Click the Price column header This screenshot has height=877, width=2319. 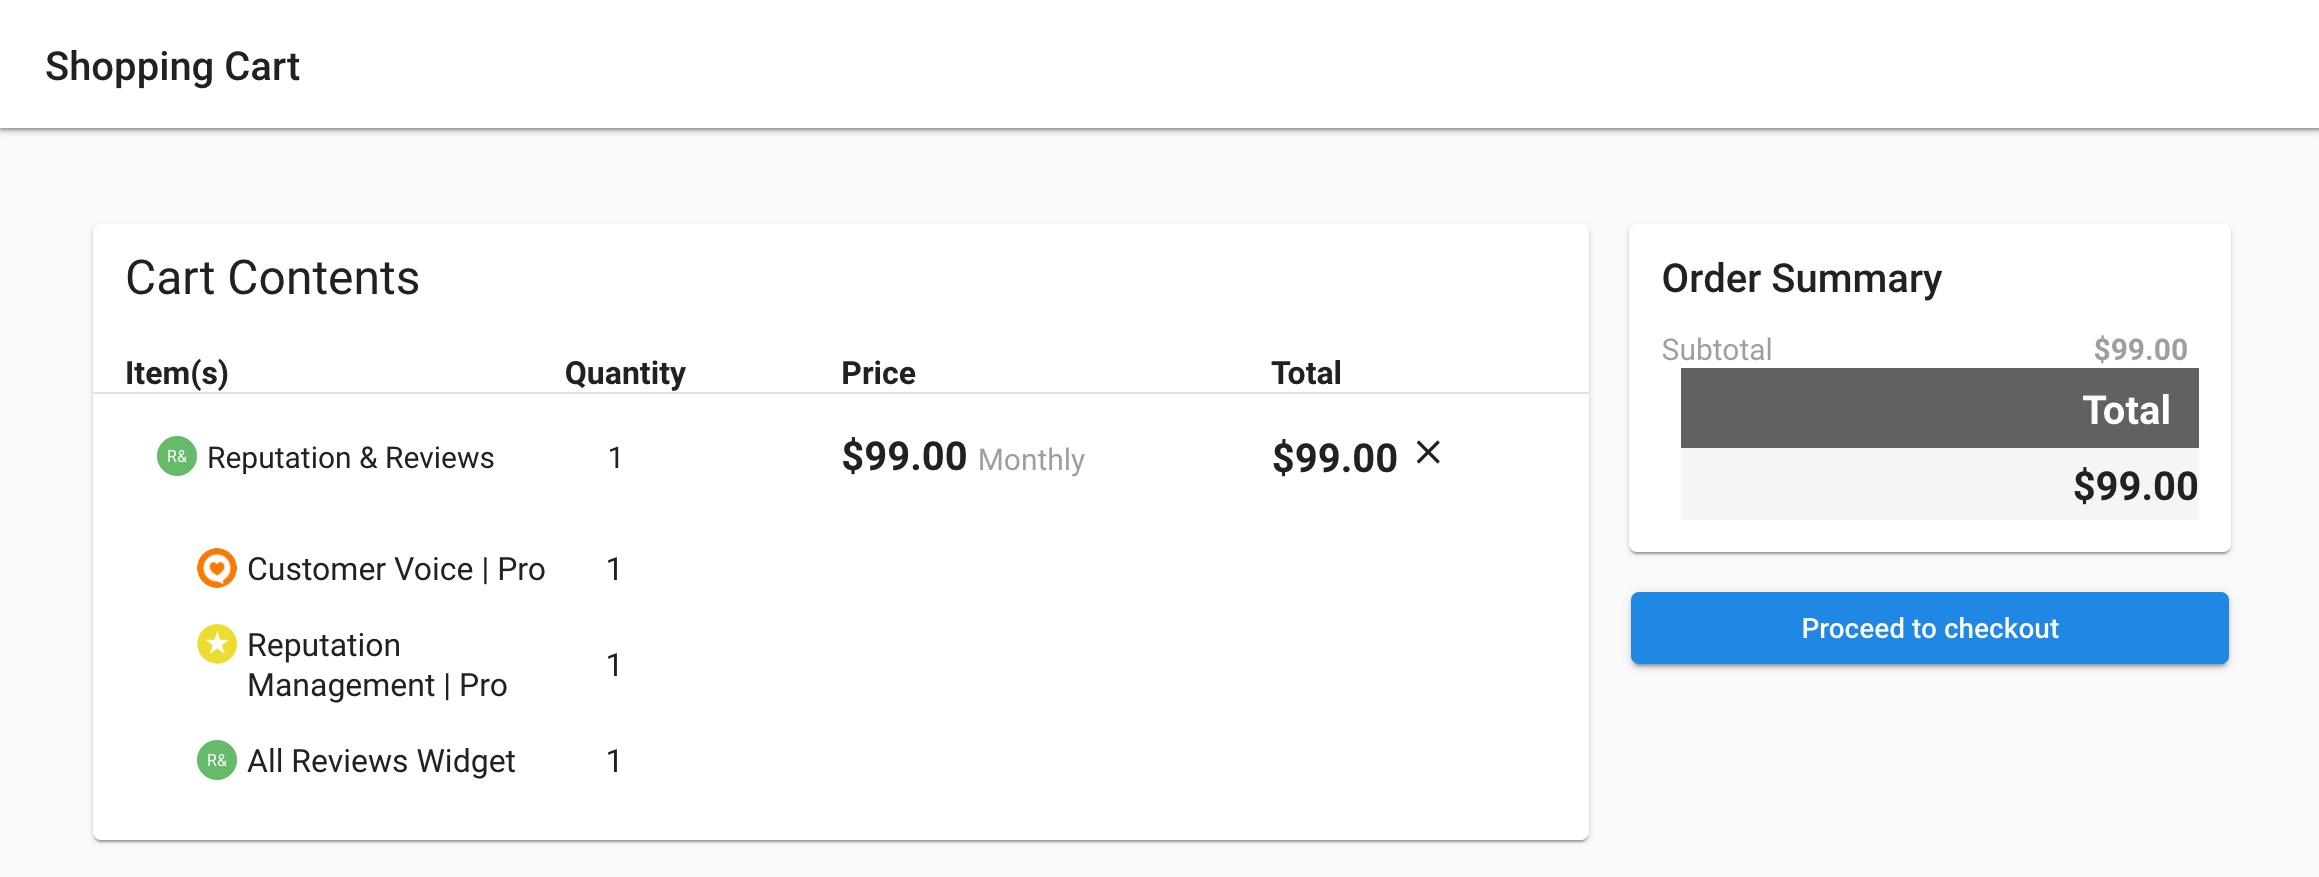point(878,373)
